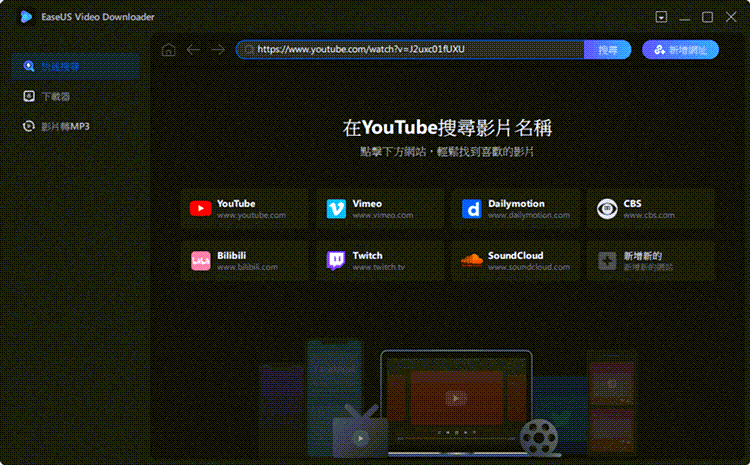Open the 影片轉MP3 converter tab
The height and width of the screenshot is (465, 750).
(76, 126)
